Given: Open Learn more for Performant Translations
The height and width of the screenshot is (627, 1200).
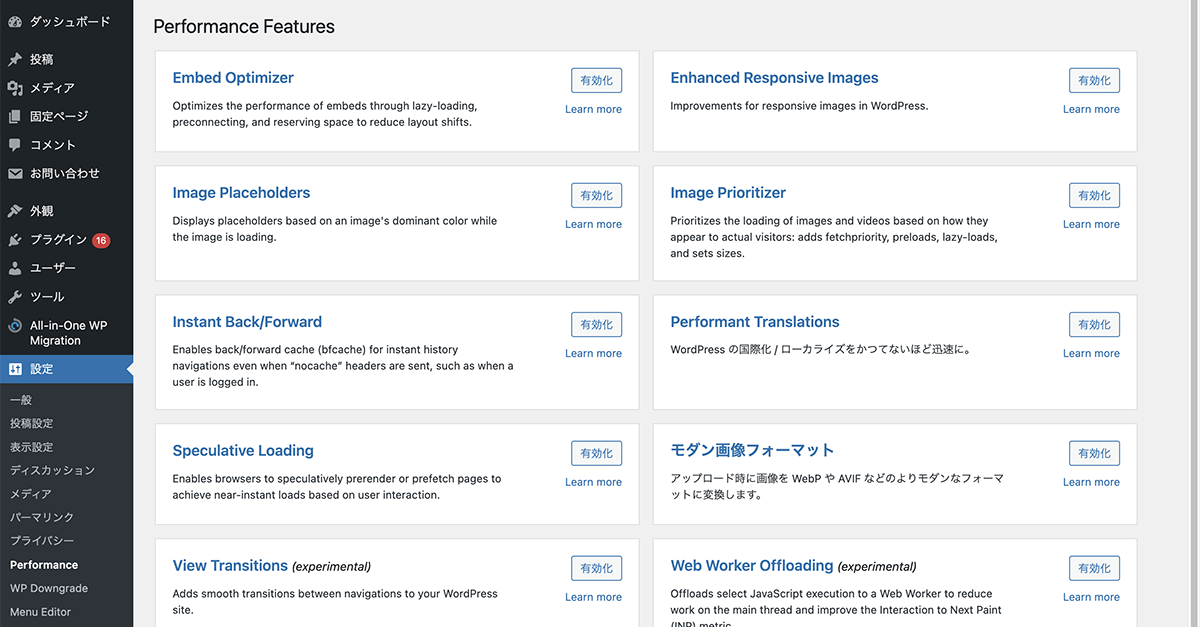Looking at the screenshot, I should [x=1091, y=353].
